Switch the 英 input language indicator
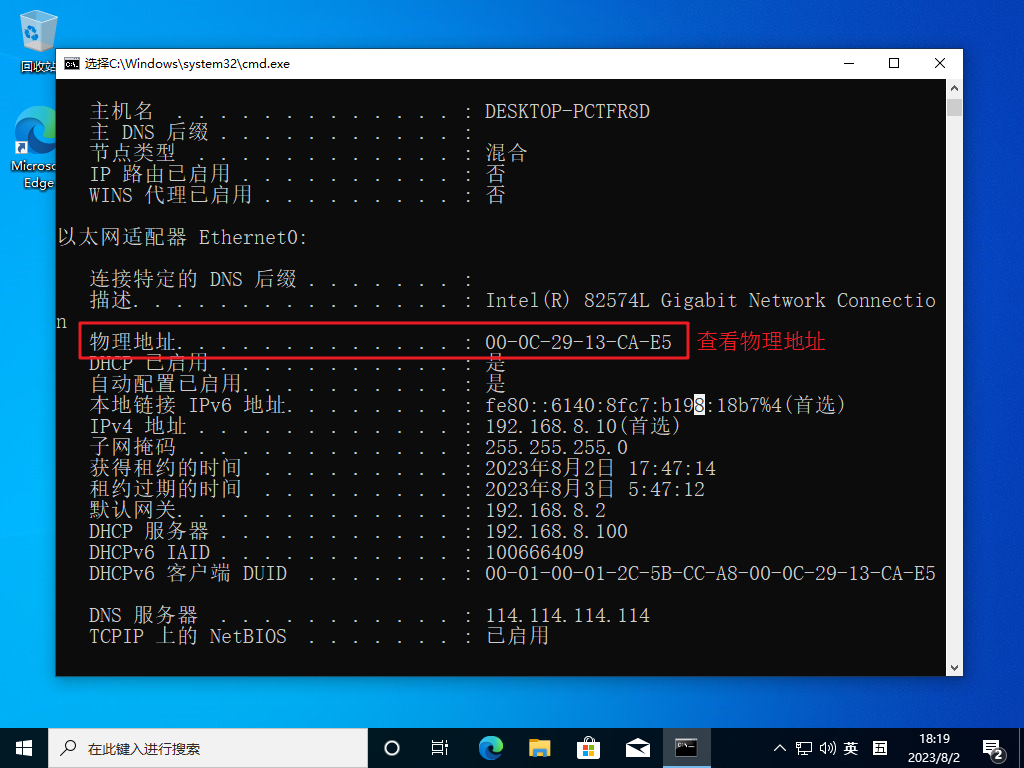This screenshot has height=768, width=1024. pyautogui.click(x=851, y=748)
